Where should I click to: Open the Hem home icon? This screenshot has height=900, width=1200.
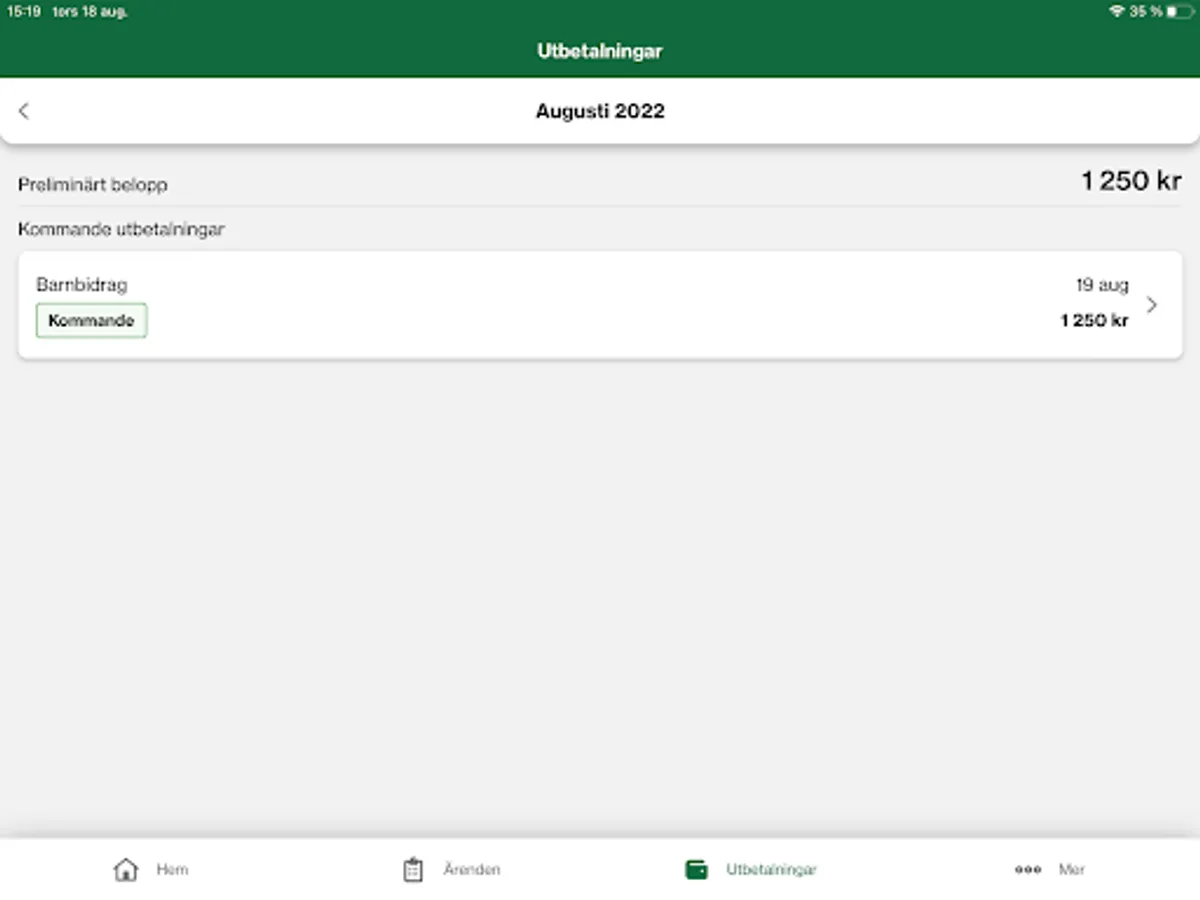coord(126,869)
